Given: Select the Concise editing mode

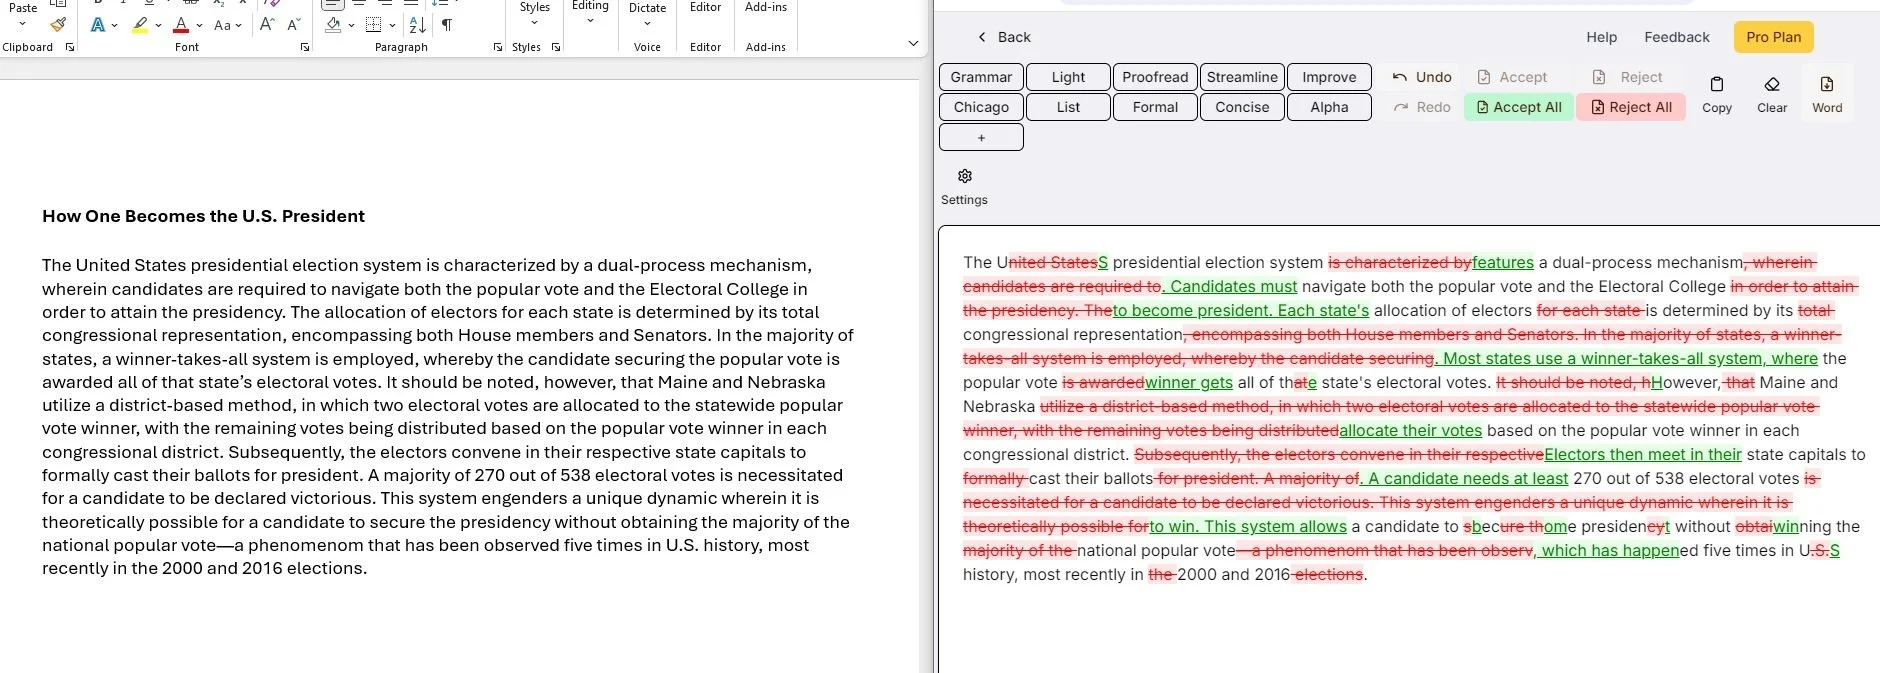Looking at the screenshot, I should pyautogui.click(x=1242, y=107).
